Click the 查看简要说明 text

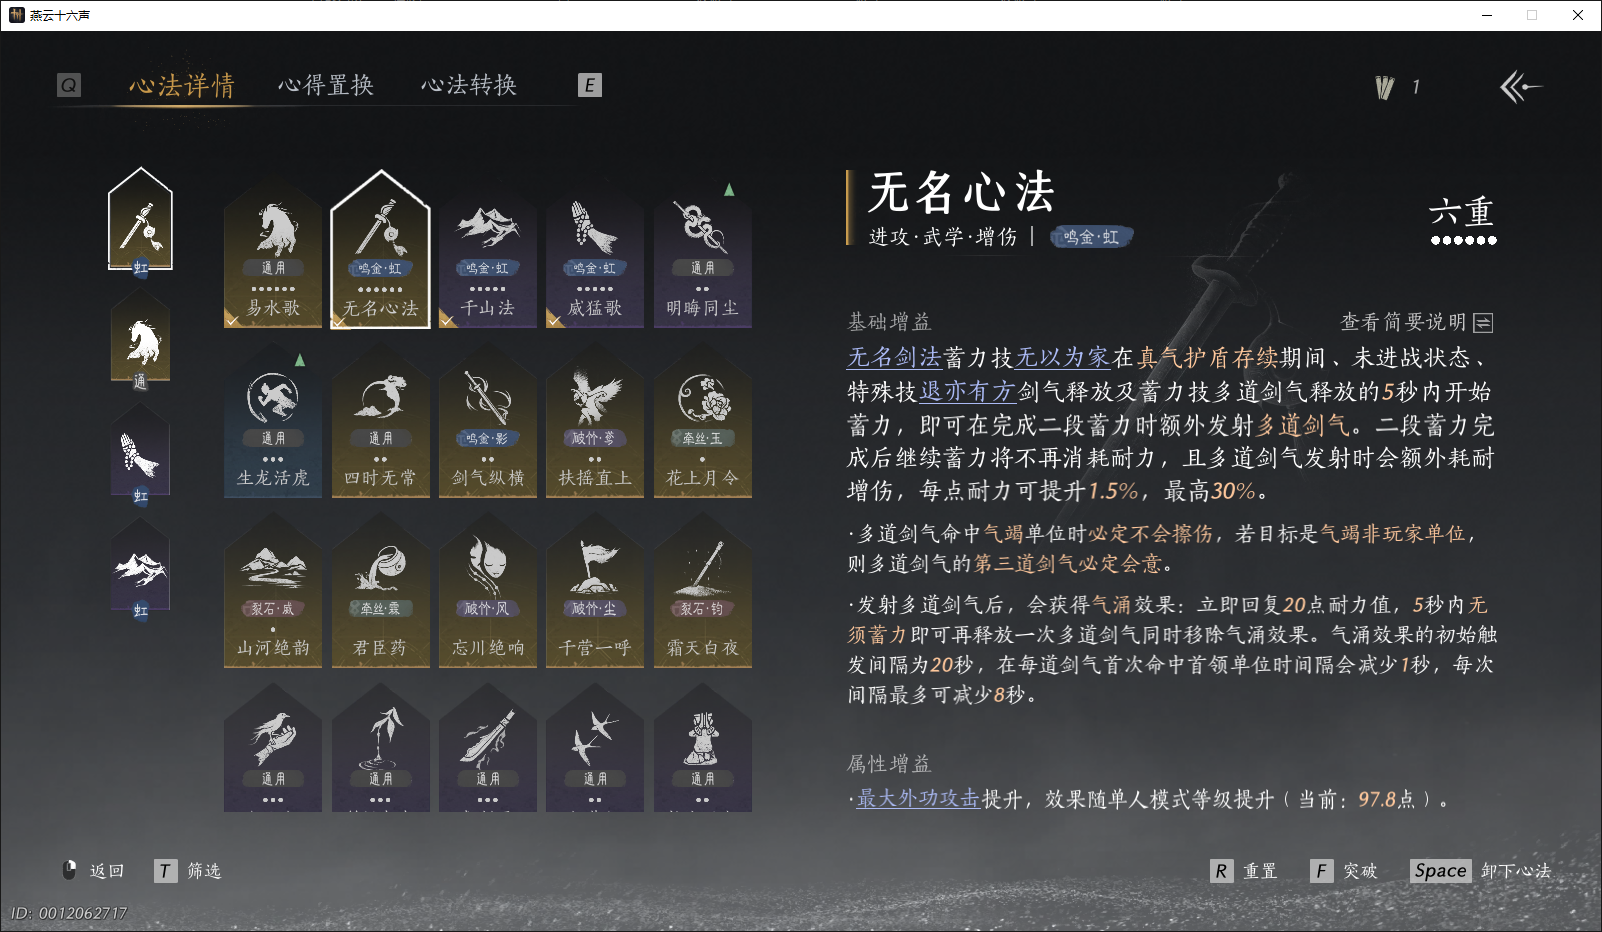(x=1403, y=322)
